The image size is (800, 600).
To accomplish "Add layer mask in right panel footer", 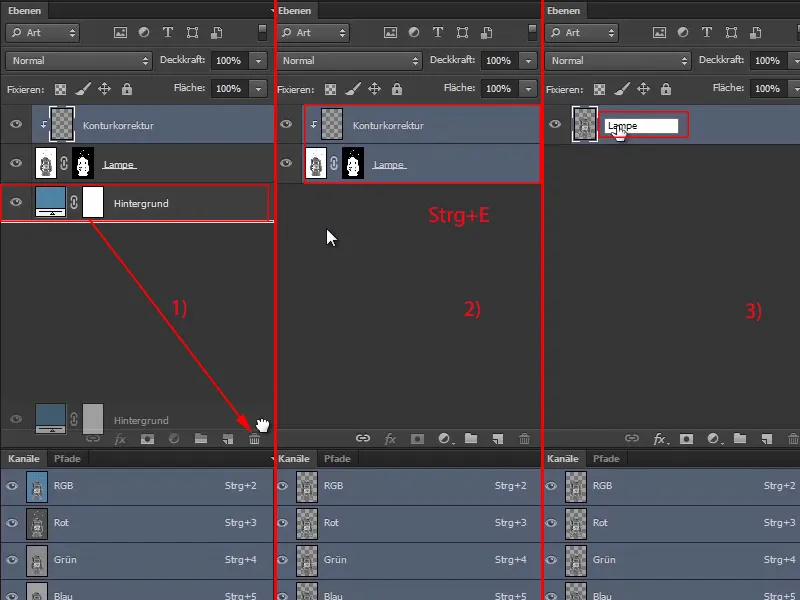I will pyautogui.click(x=686, y=439).
